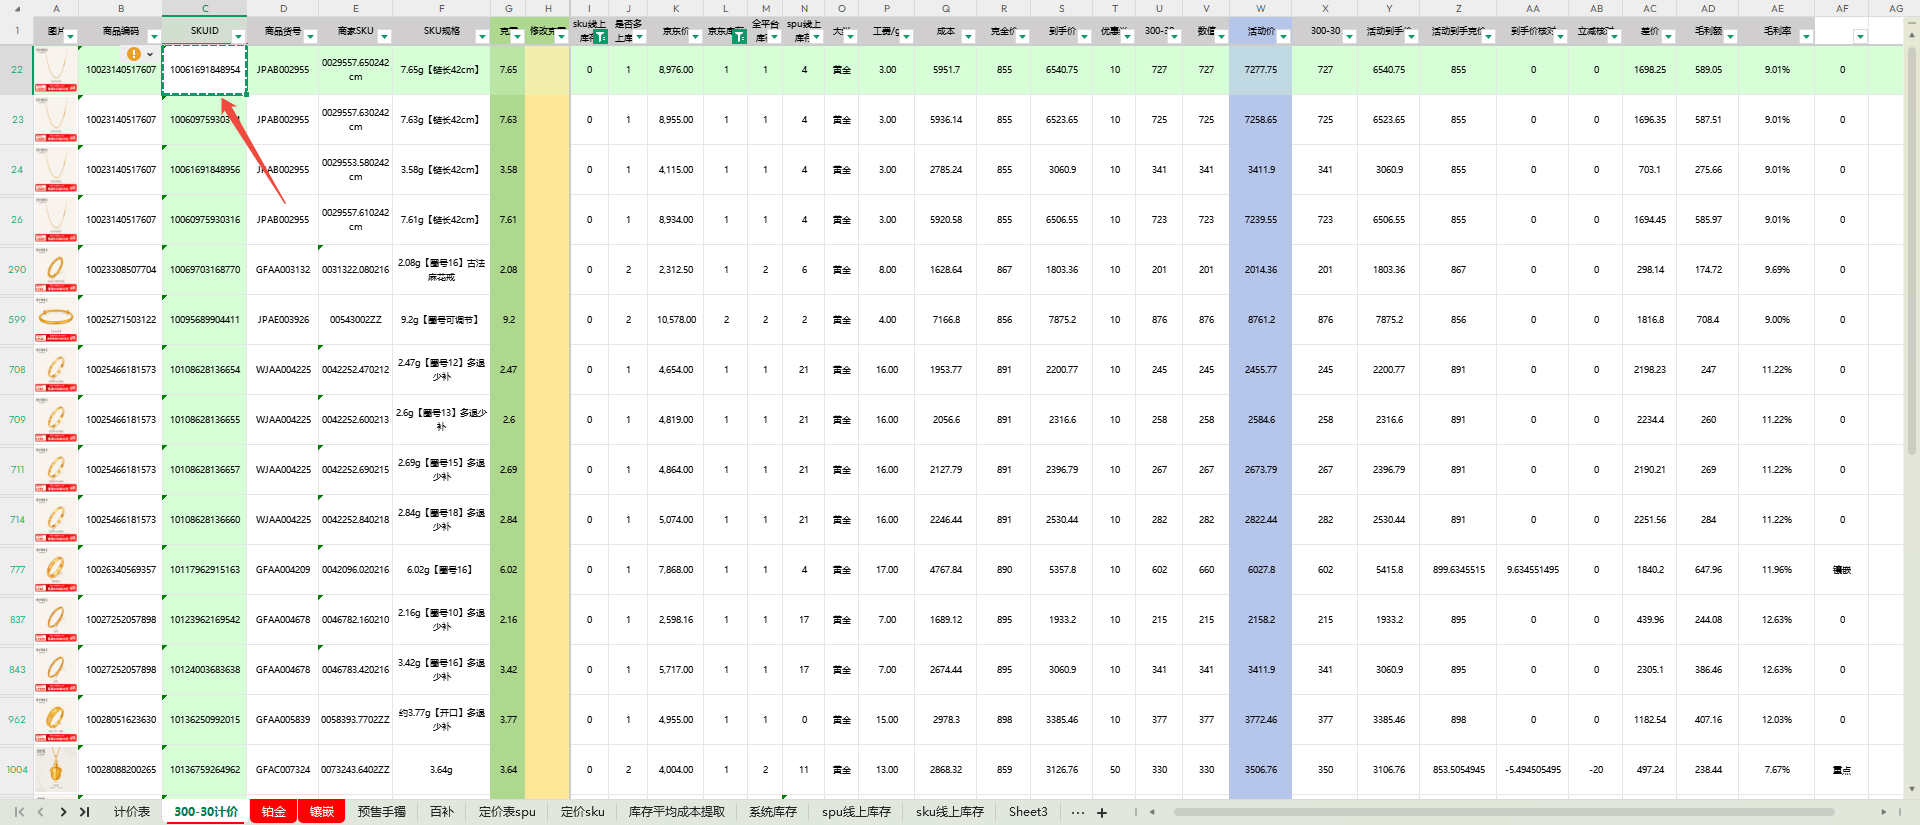The height and width of the screenshot is (825, 1920).
Task: Open the SKUID column filter dropdown
Action: click(x=238, y=37)
